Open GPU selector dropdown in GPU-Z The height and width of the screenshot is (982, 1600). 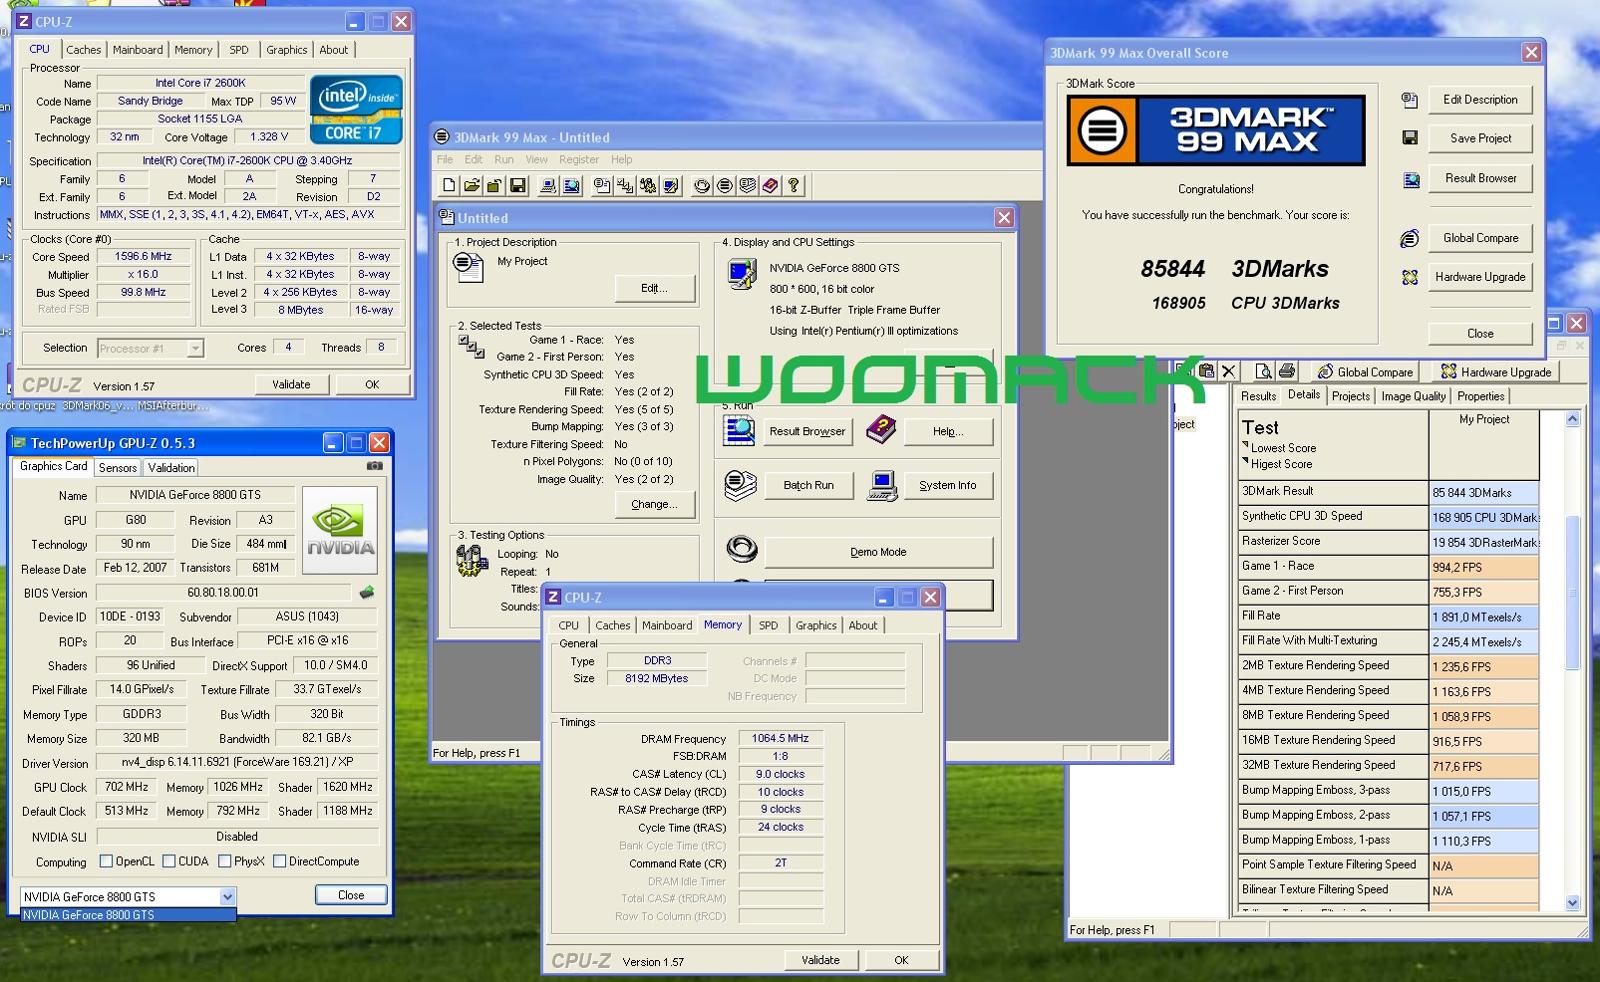pos(227,896)
